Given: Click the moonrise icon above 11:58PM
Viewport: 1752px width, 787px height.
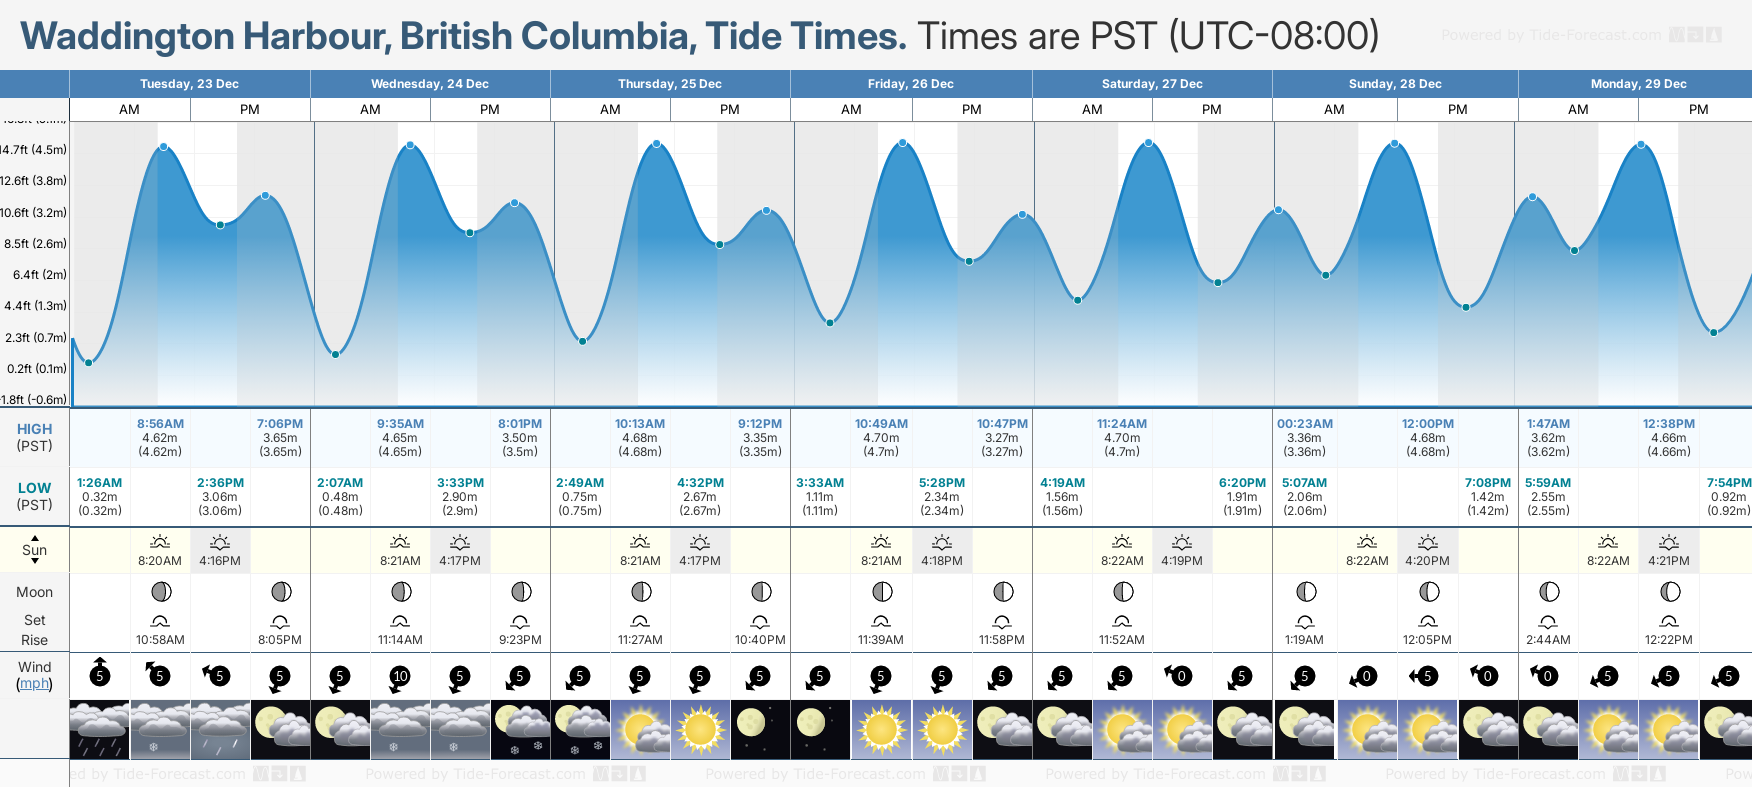Looking at the screenshot, I should 1002,621.
